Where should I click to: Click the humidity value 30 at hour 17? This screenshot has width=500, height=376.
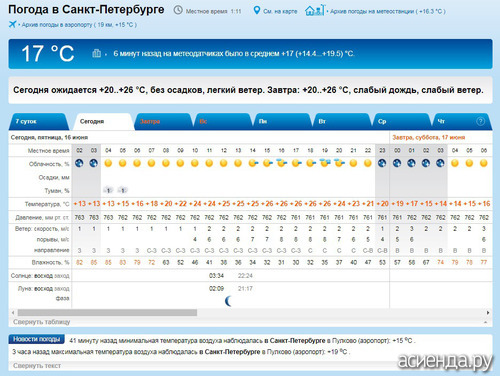point(296,263)
